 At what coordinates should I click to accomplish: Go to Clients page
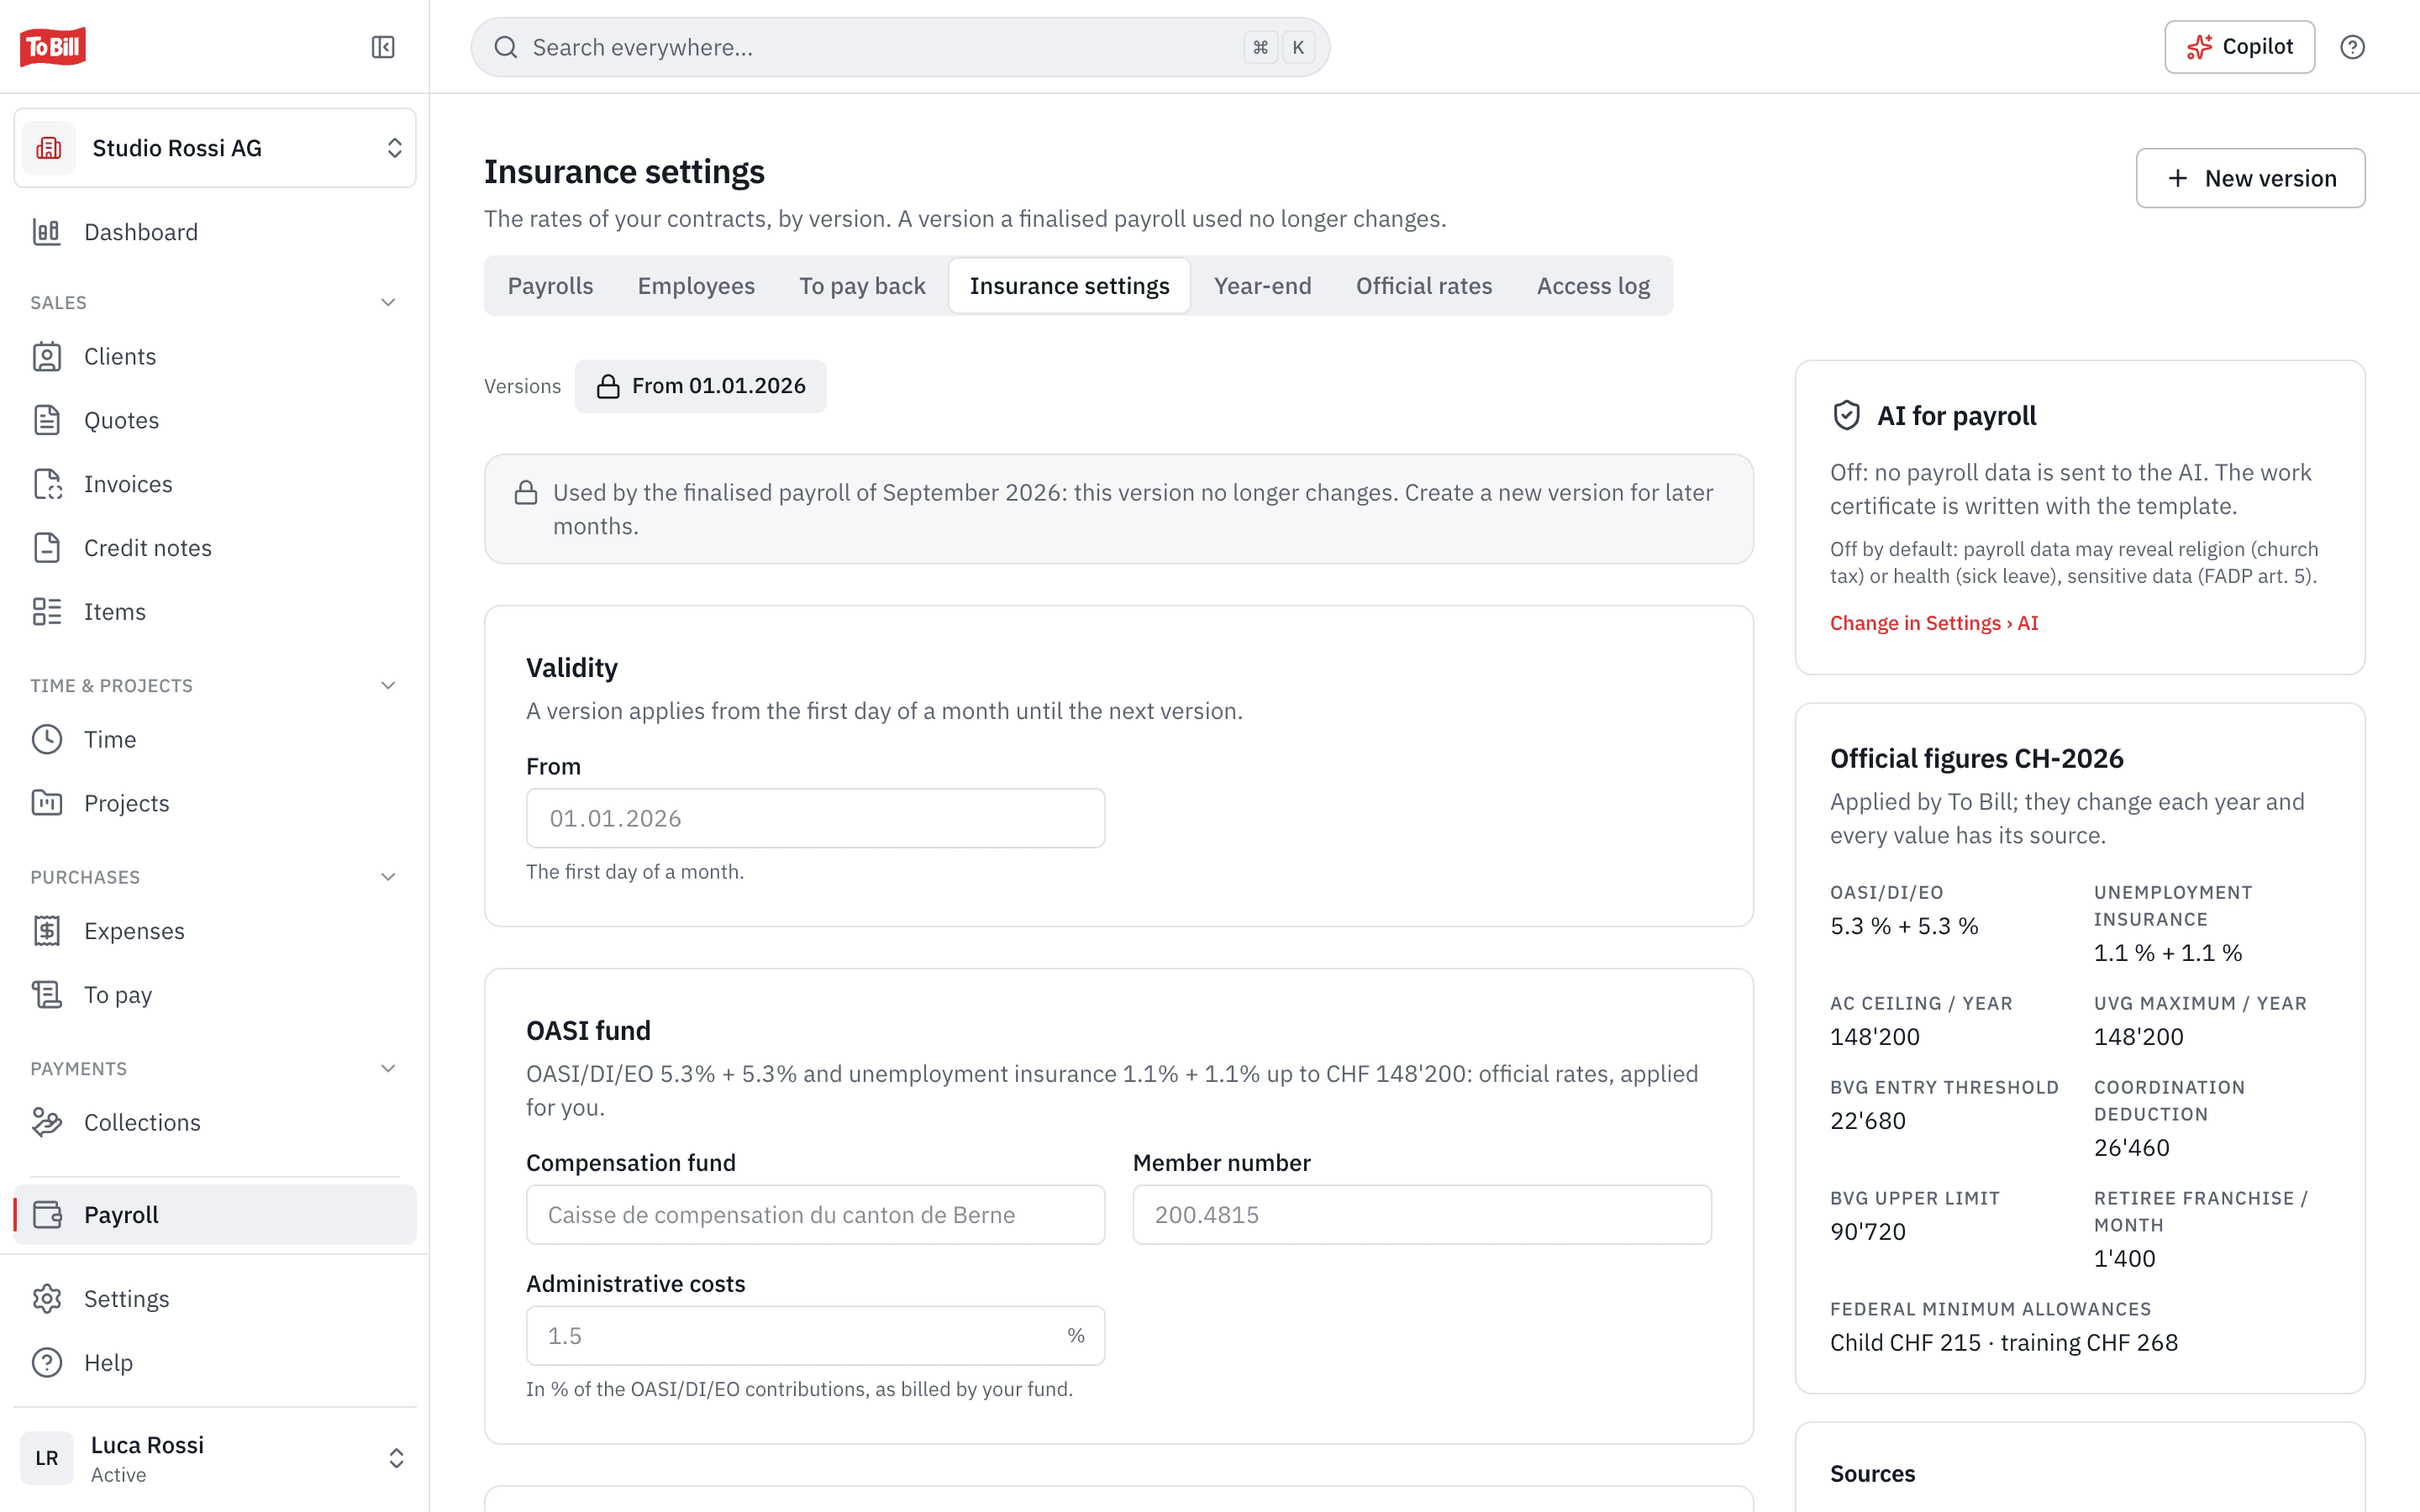(215, 356)
